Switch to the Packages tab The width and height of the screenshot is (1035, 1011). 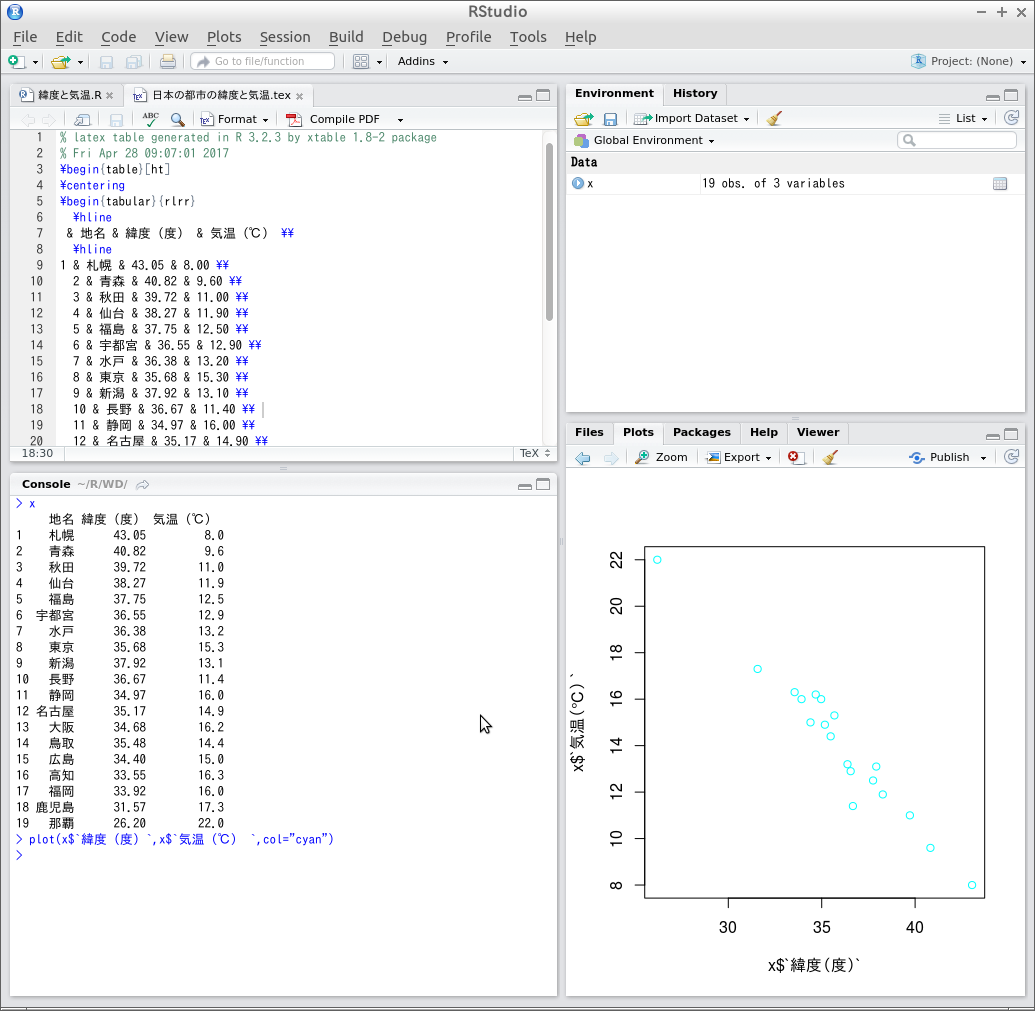click(702, 432)
